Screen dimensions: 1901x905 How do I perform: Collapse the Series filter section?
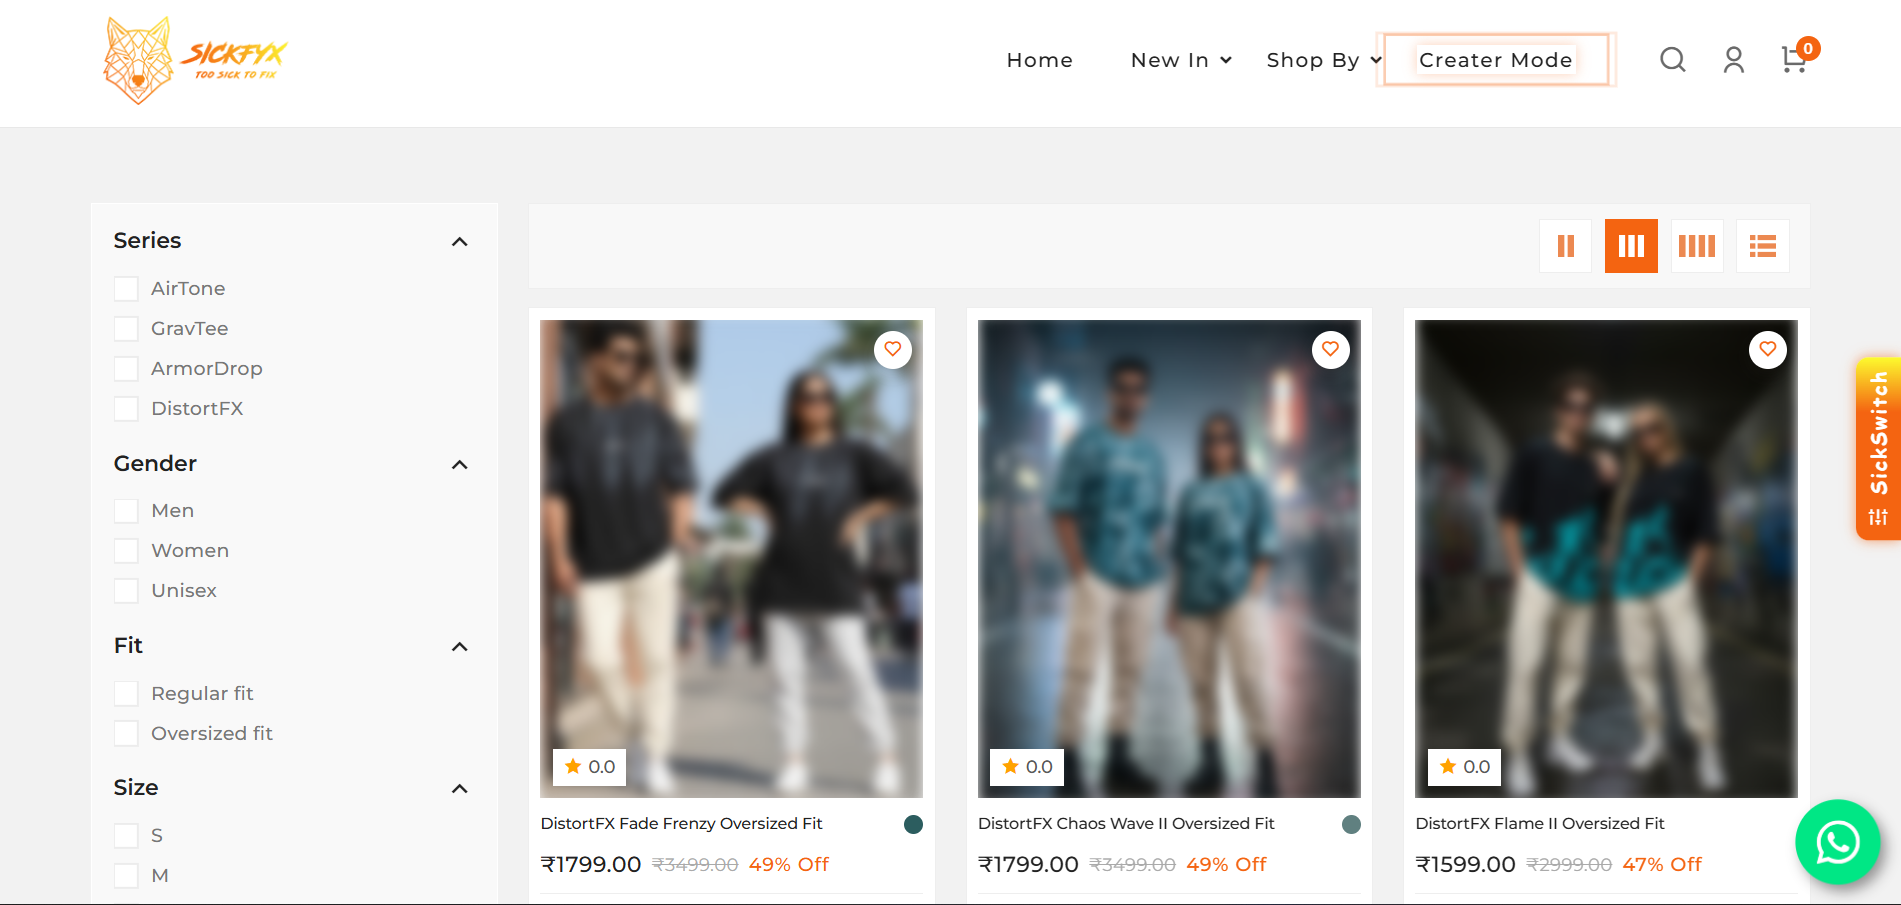[459, 242]
